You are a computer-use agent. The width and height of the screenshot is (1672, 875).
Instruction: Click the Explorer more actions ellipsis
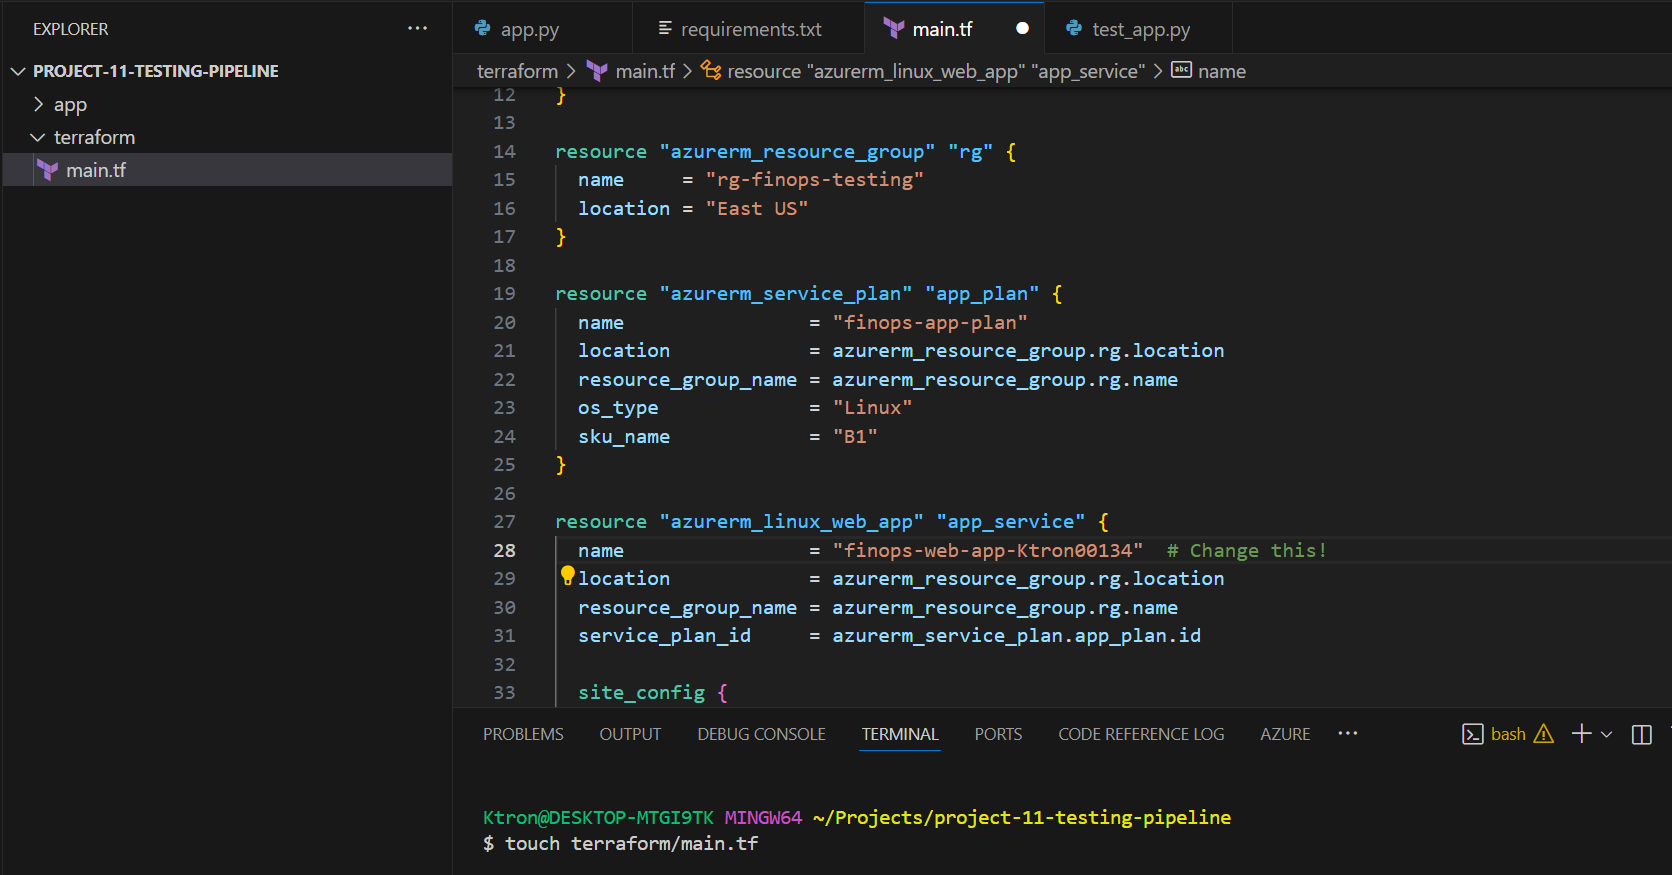417,29
